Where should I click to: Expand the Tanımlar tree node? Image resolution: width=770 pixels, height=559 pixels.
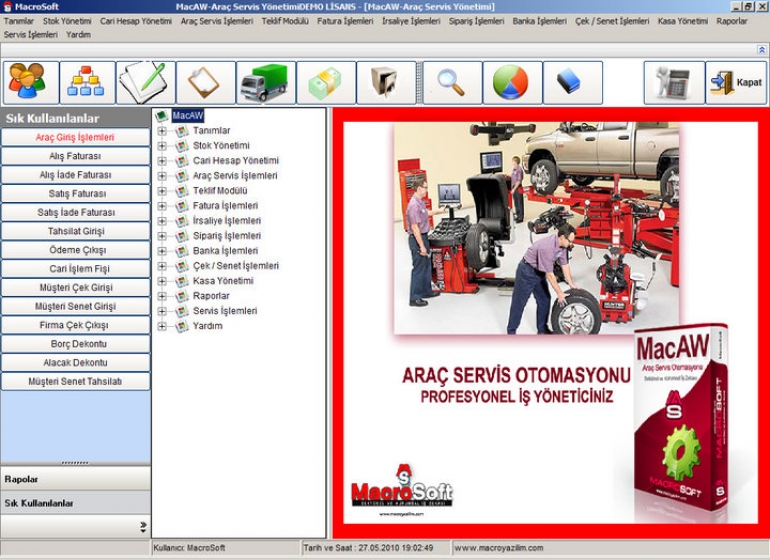pos(162,131)
